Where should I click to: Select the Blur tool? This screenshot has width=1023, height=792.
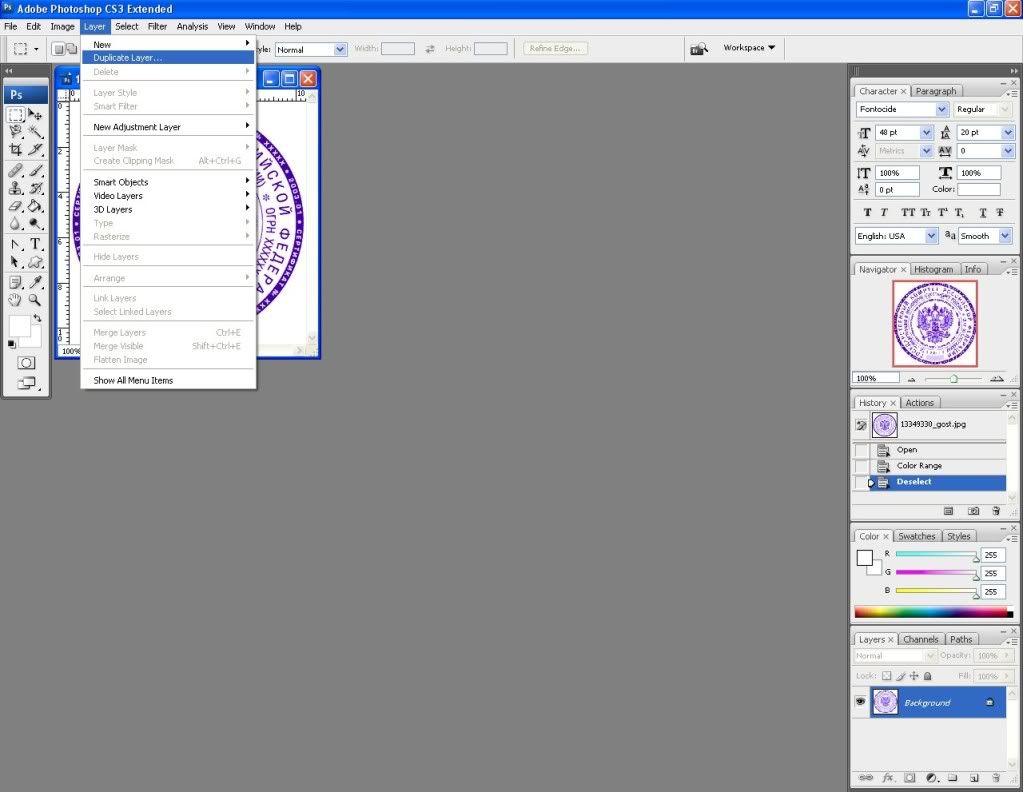[x=16, y=223]
